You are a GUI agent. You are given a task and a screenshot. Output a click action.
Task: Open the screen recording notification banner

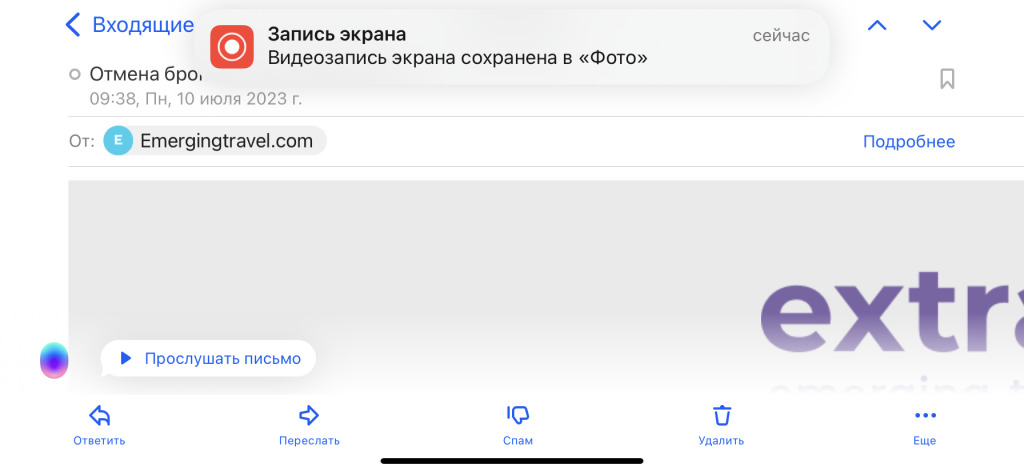coord(510,47)
